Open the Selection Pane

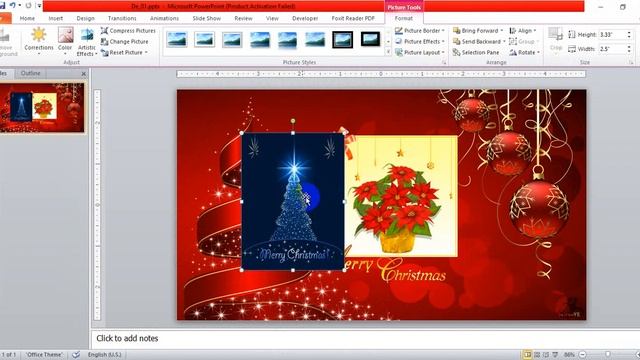coord(476,53)
